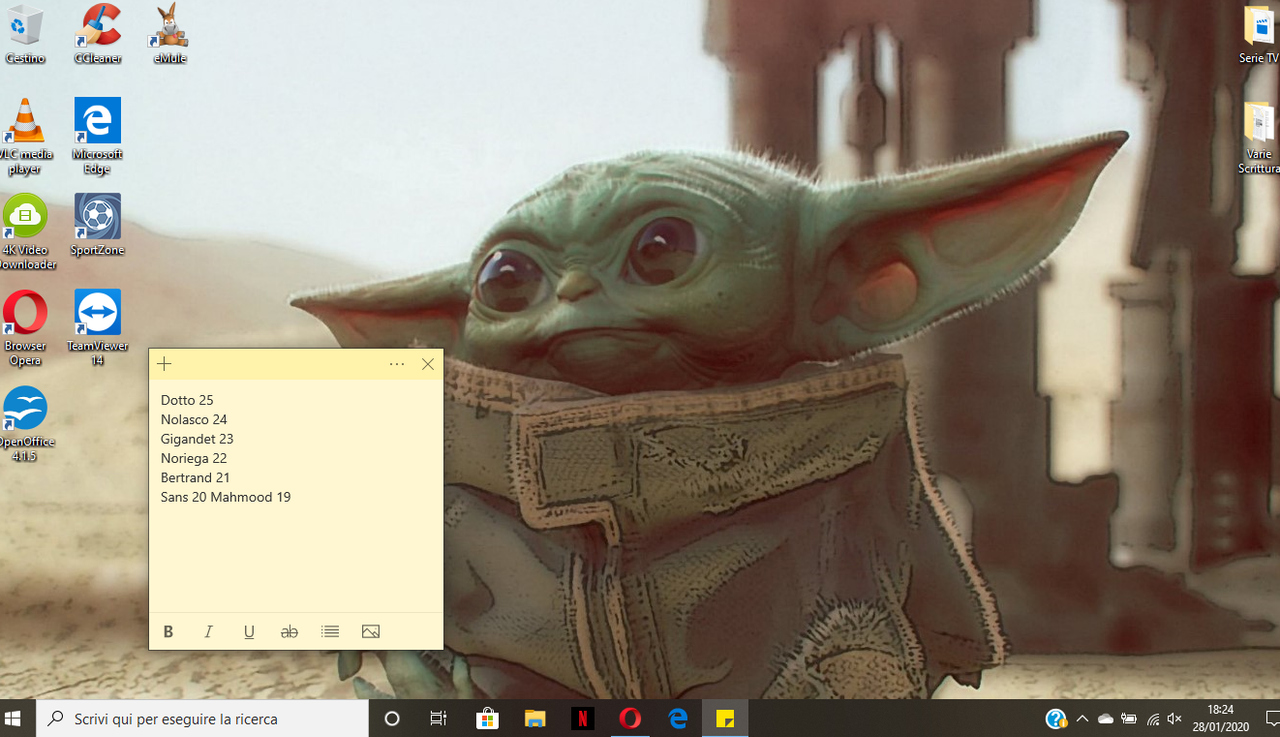Open Cortana from the taskbar circle
Screen dimensions: 1280x737
point(392,719)
